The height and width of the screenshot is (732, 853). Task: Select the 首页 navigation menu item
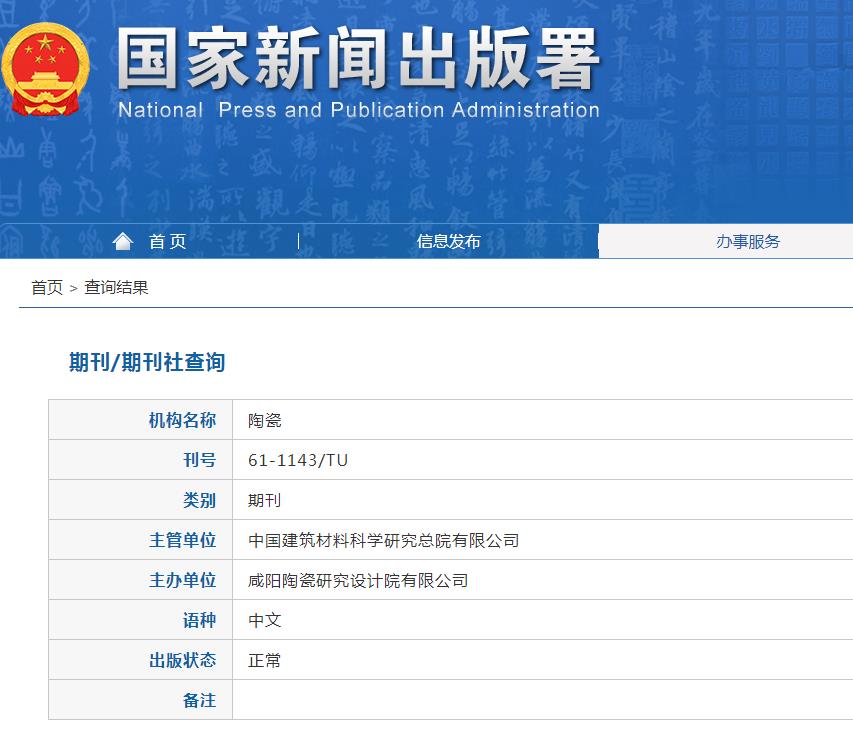(x=165, y=241)
